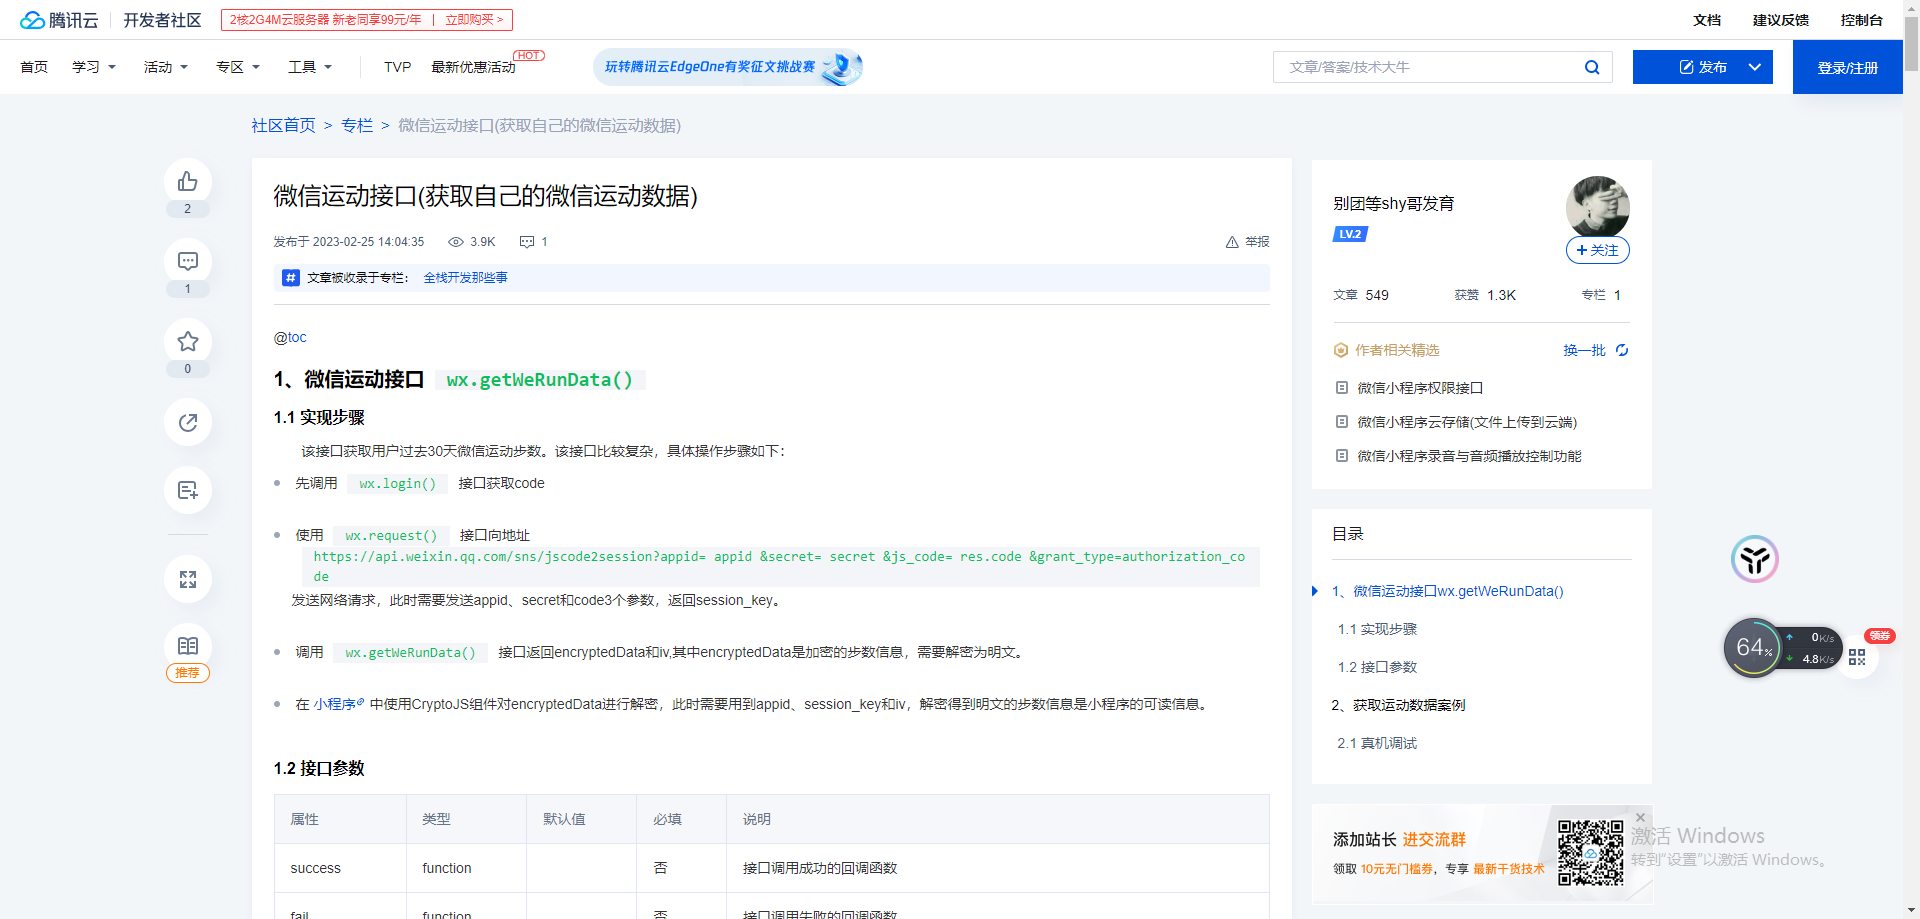Open article 微信小程序权限接口
The height and width of the screenshot is (919, 1920).
pyautogui.click(x=1420, y=388)
